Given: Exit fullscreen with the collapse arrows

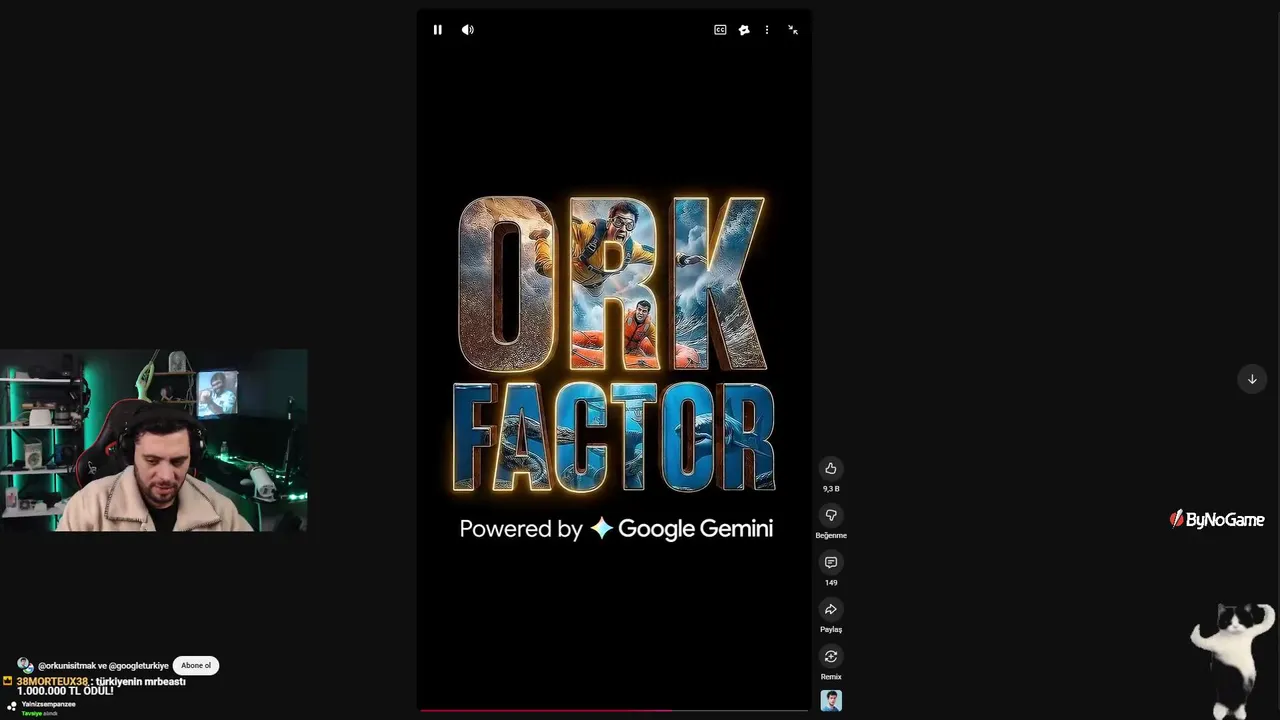Looking at the screenshot, I should [793, 30].
